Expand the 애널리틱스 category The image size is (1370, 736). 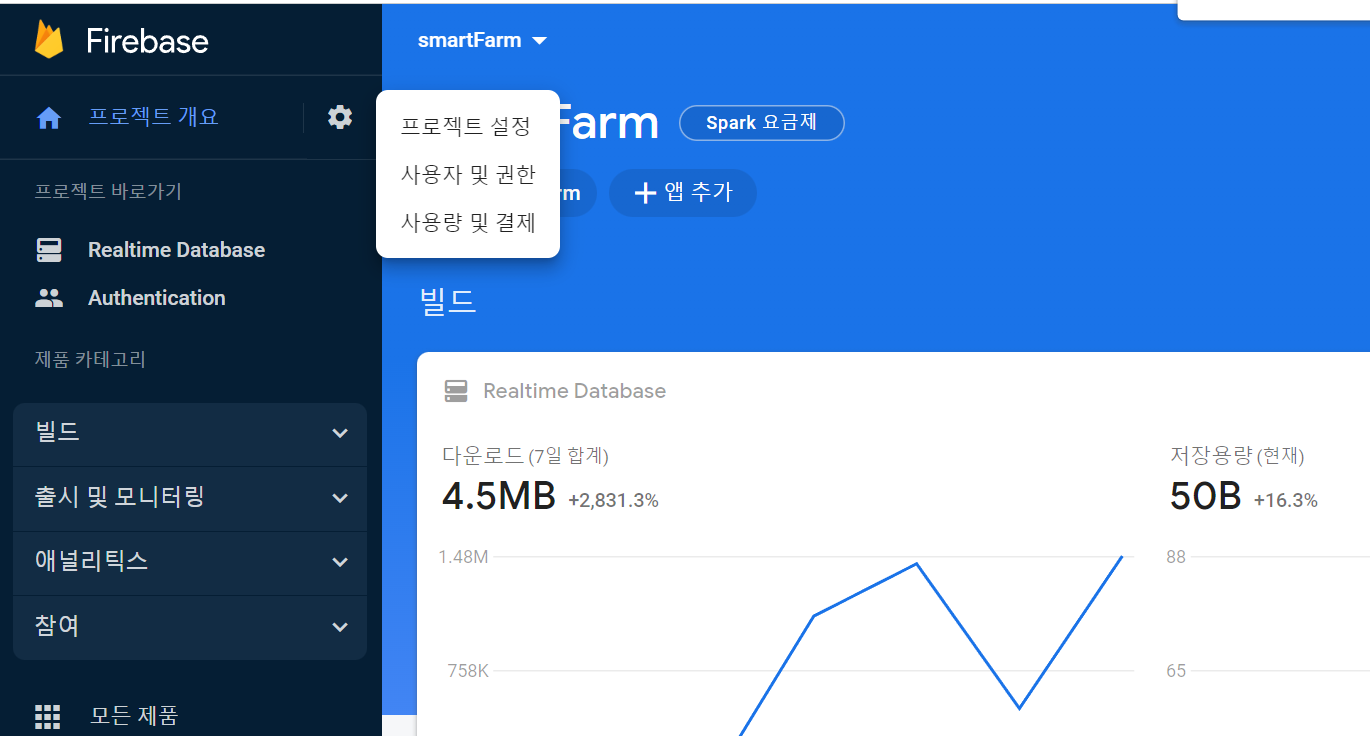click(x=190, y=561)
